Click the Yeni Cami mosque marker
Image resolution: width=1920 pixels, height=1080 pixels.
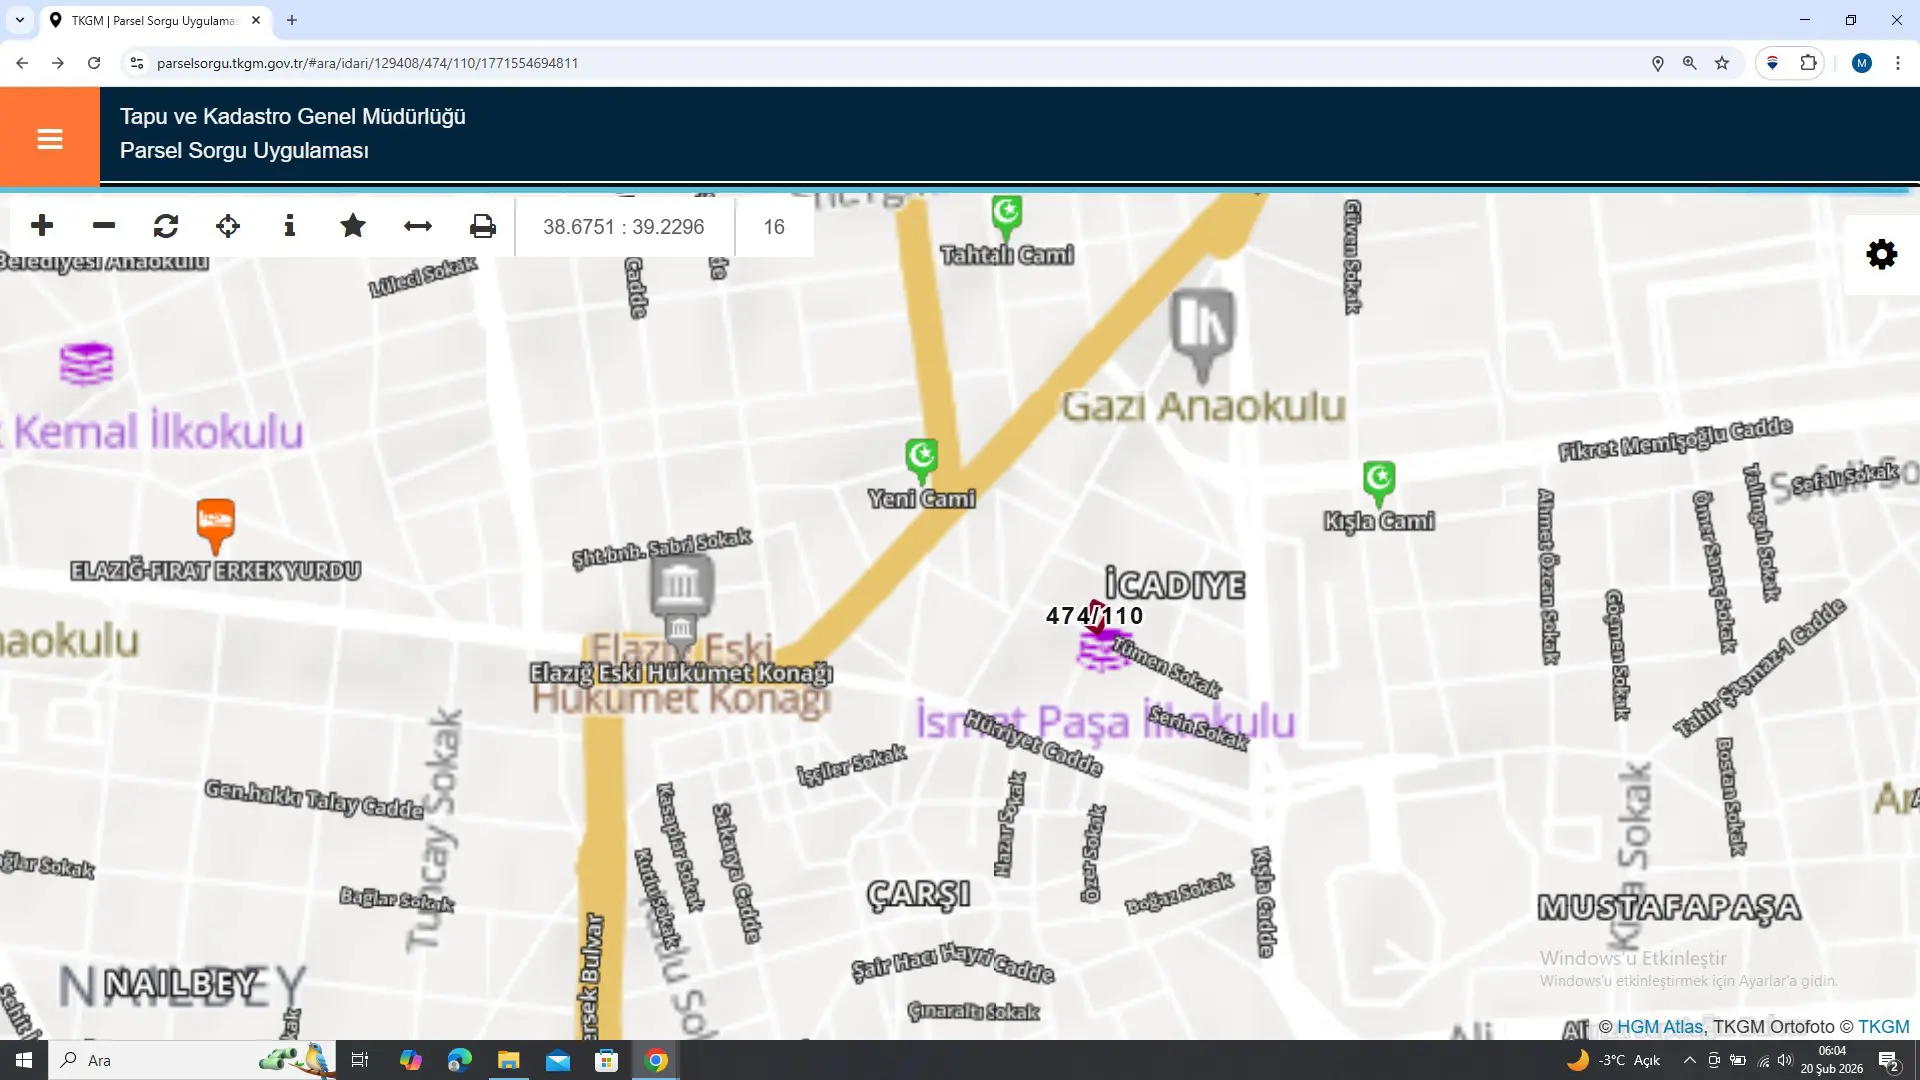pyautogui.click(x=922, y=459)
